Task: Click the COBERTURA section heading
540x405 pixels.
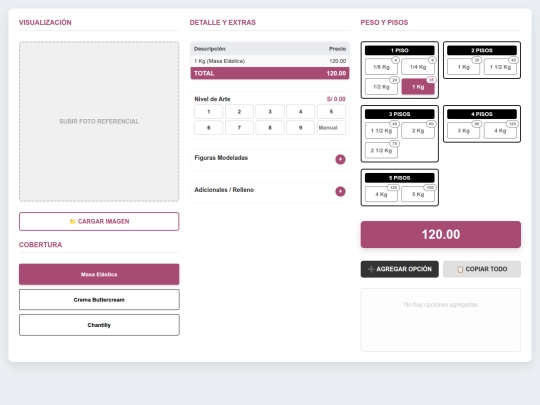Action: [41, 245]
